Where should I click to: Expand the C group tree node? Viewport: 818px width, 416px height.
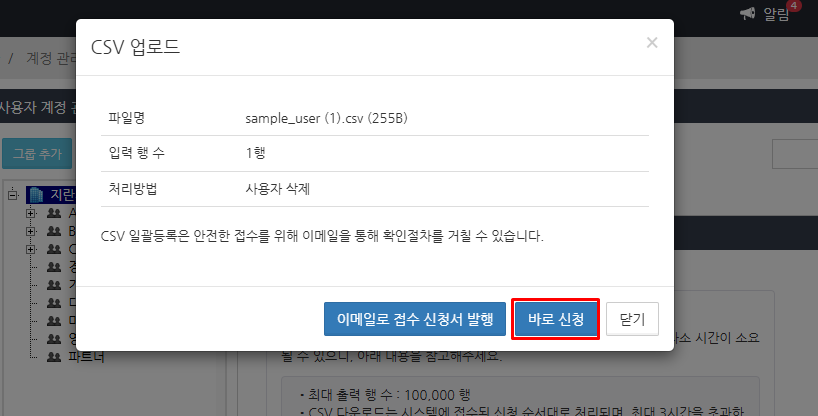(x=31, y=249)
